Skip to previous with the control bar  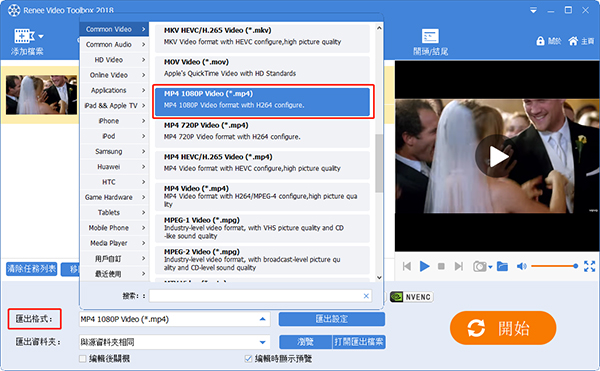[407, 266]
